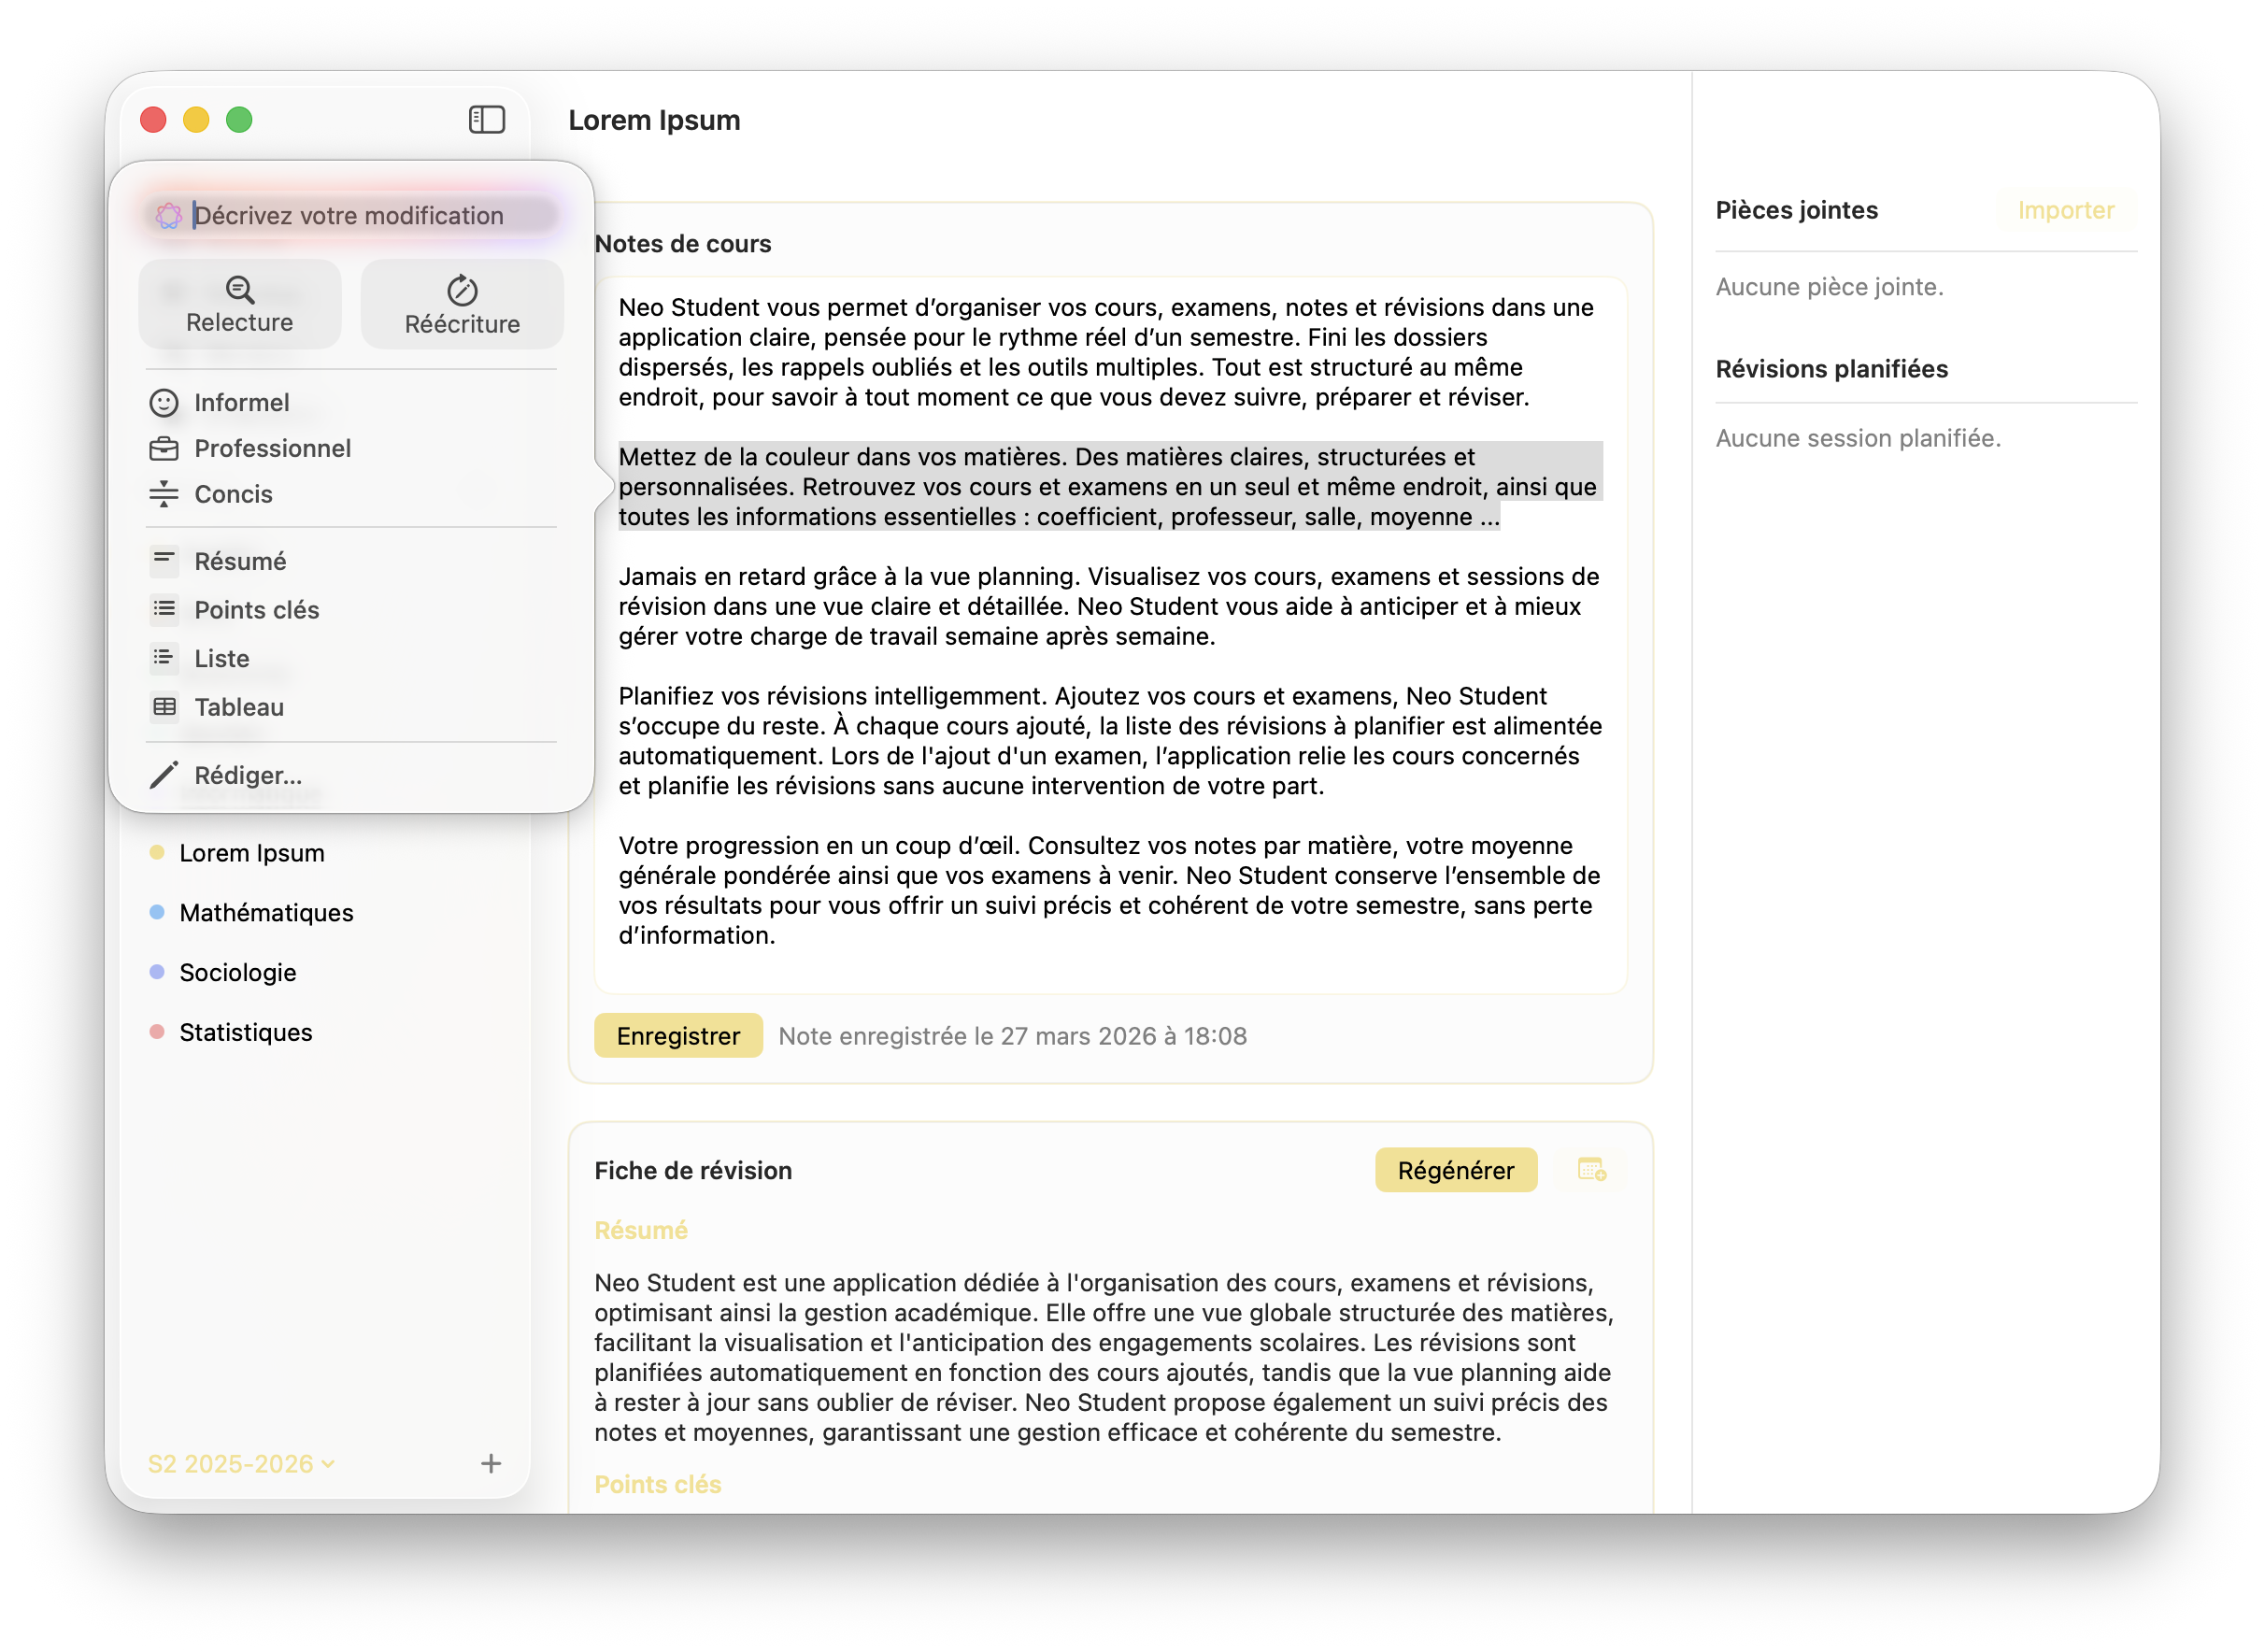This screenshot has height=1652, width=2265.
Task: Click the Professionnel briefcase icon
Action: tap(164, 449)
